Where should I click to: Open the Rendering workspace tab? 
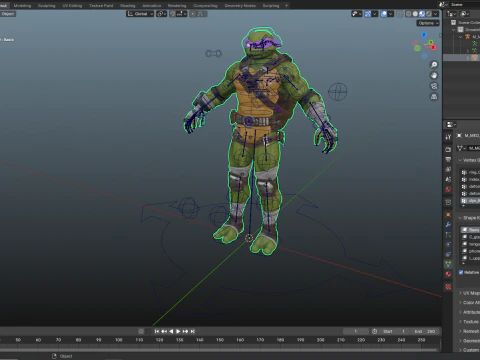coord(177,5)
